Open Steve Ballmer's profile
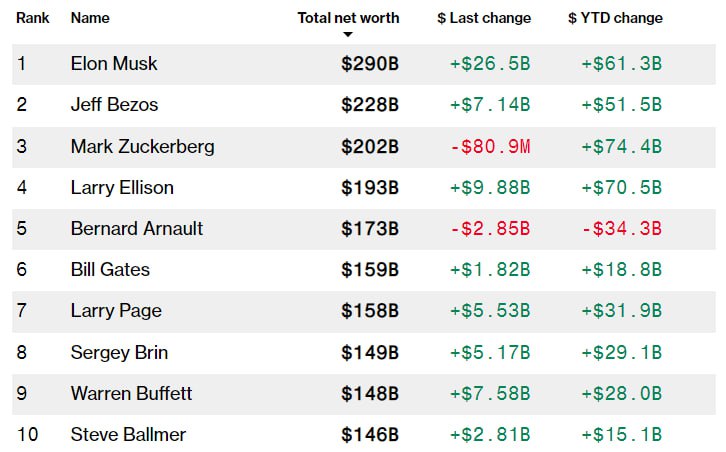Viewport: 726px width, 452px height. pos(128,434)
